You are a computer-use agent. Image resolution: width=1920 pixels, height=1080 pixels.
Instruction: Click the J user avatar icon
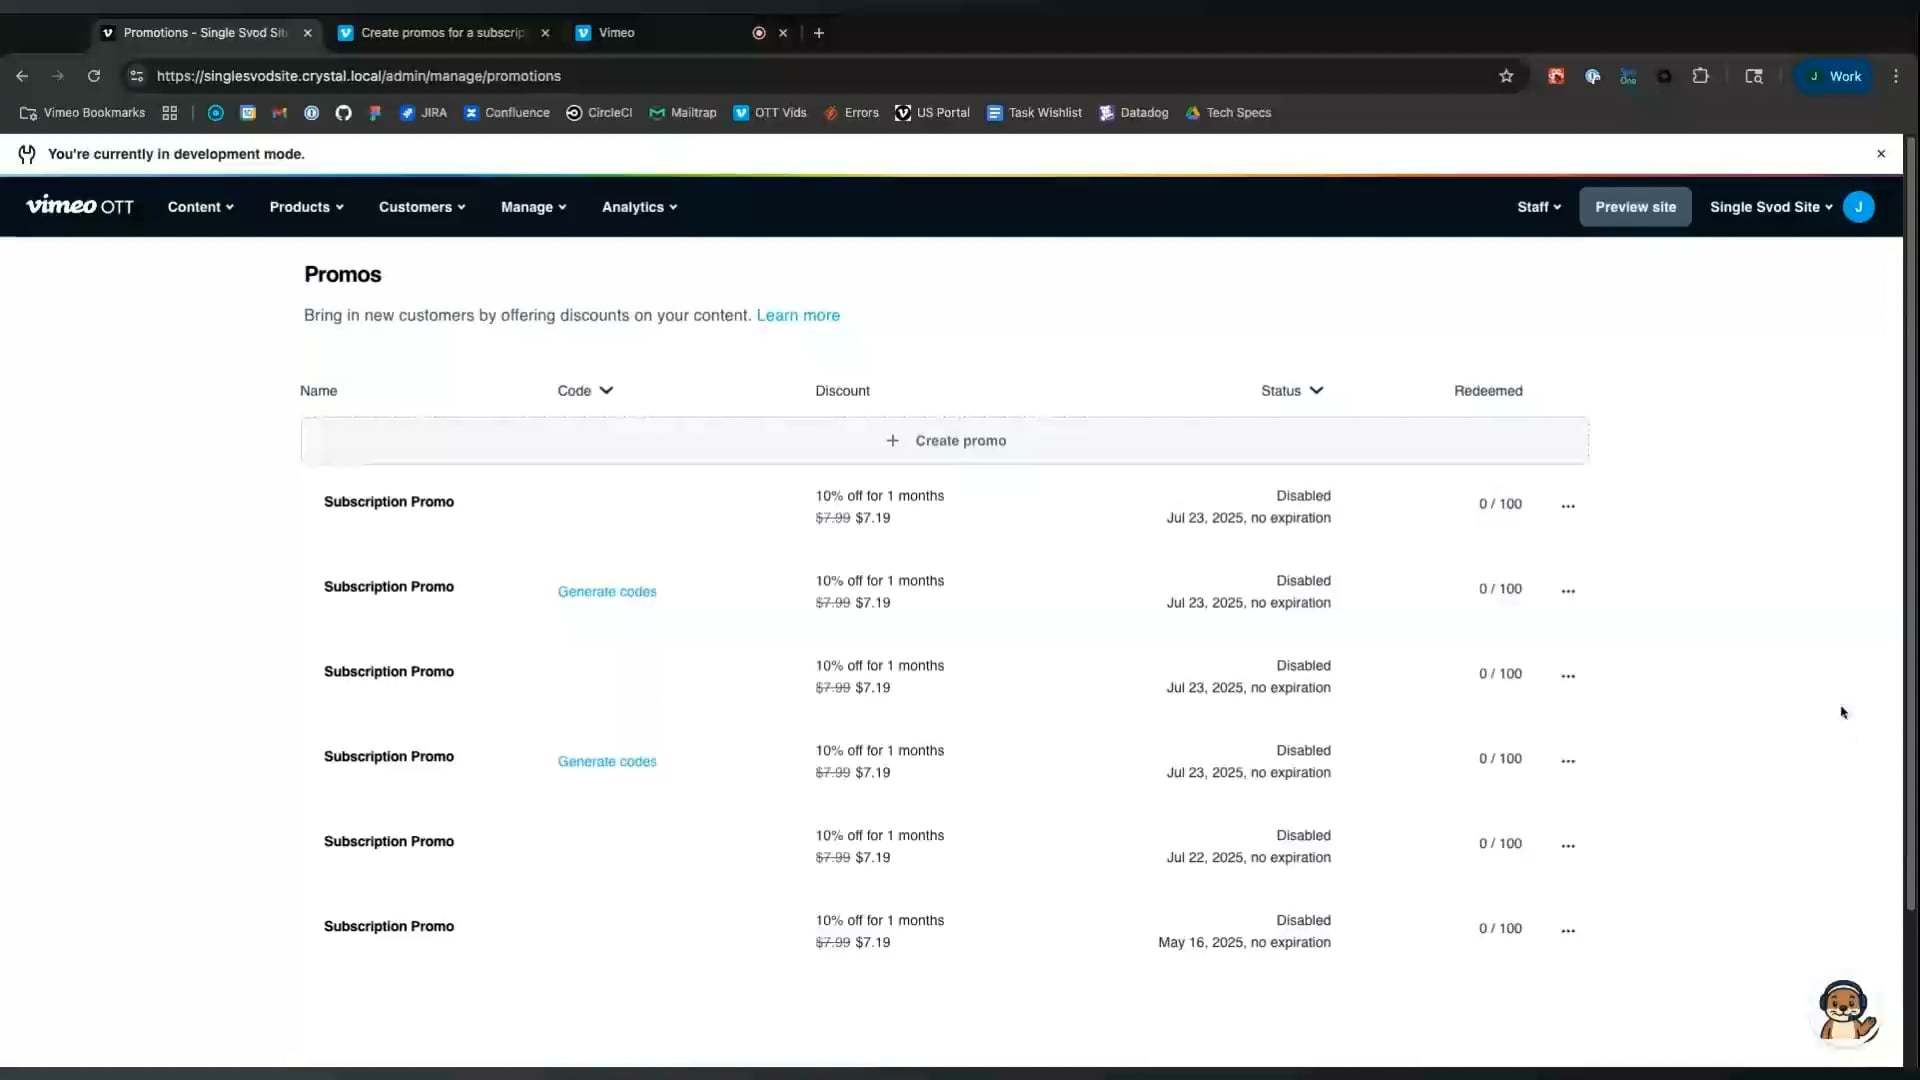tap(1858, 207)
